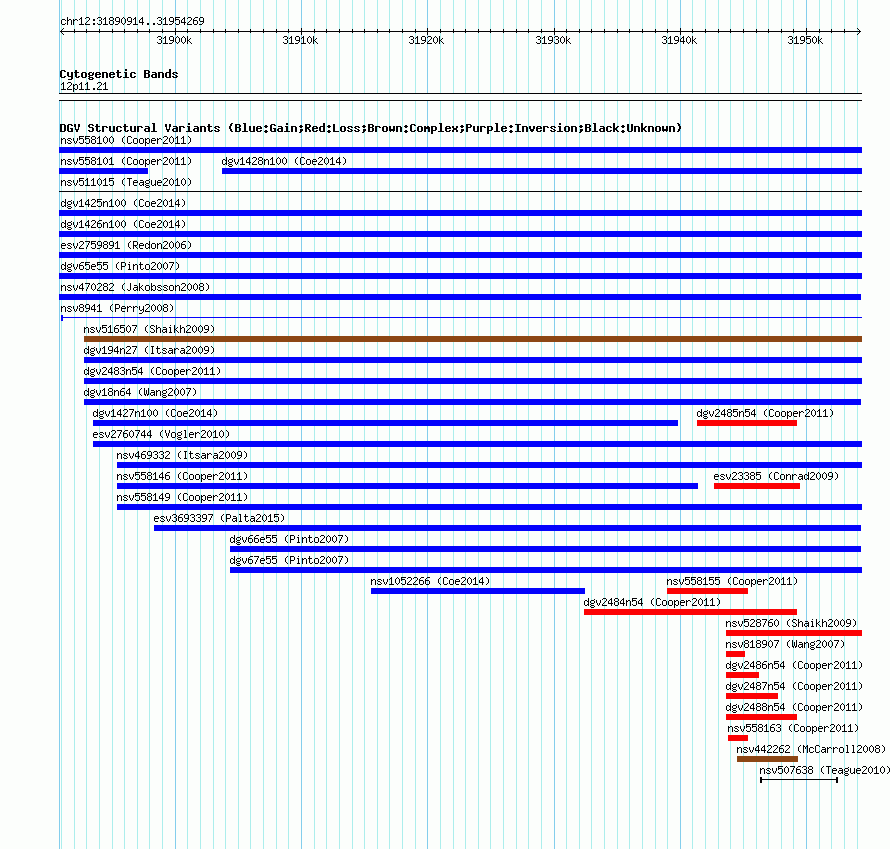The width and height of the screenshot is (890, 849).
Task: Open the nsv469332 (Itsara2009) label
Action: pos(182,455)
